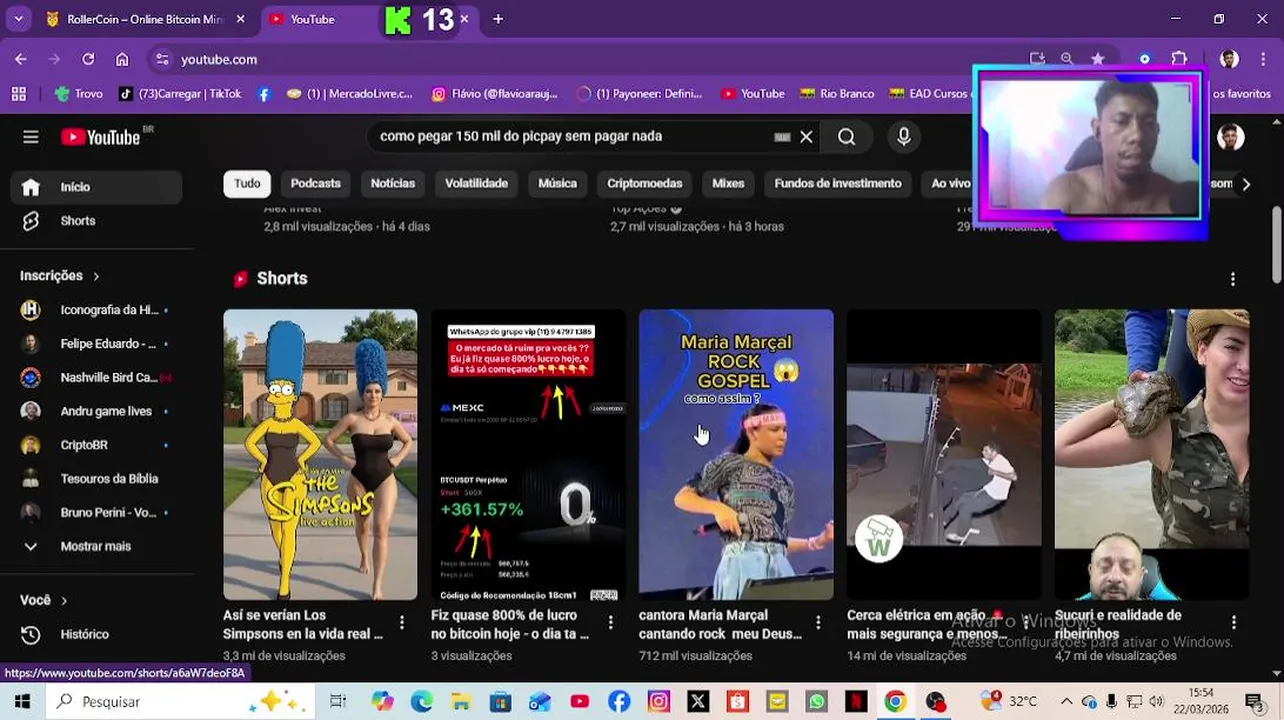The image size is (1284, 720).
Task: Open Facebook from the taskbar
Action: (619, 701)
